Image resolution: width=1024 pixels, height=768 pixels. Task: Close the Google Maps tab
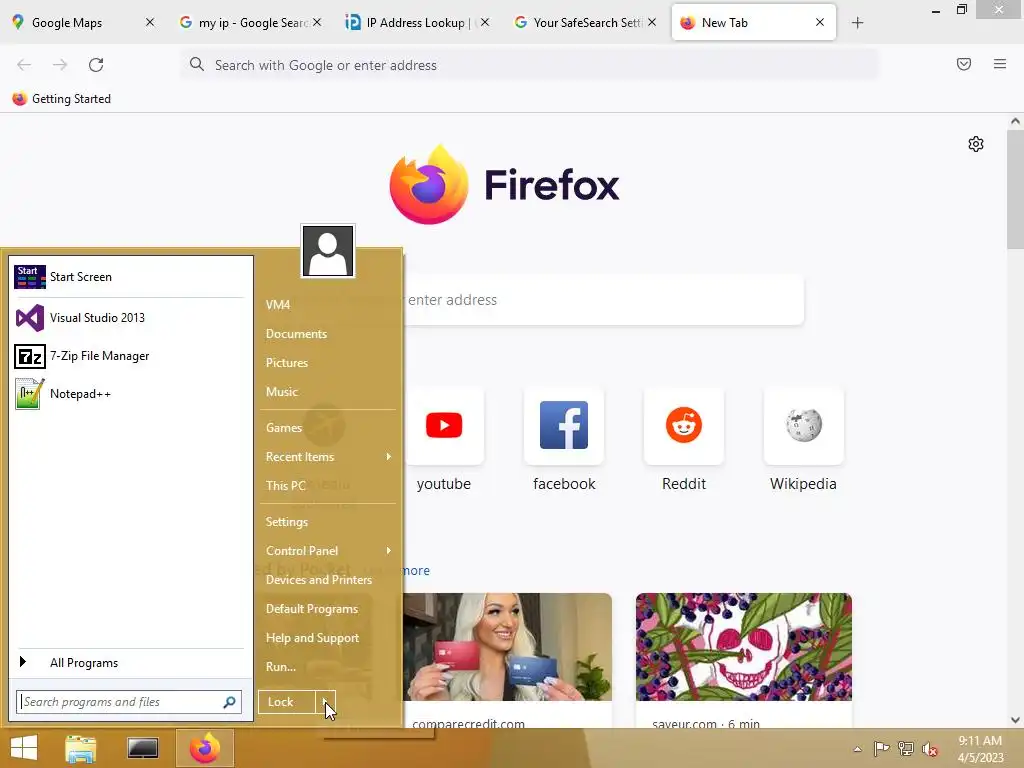point(150,23)
